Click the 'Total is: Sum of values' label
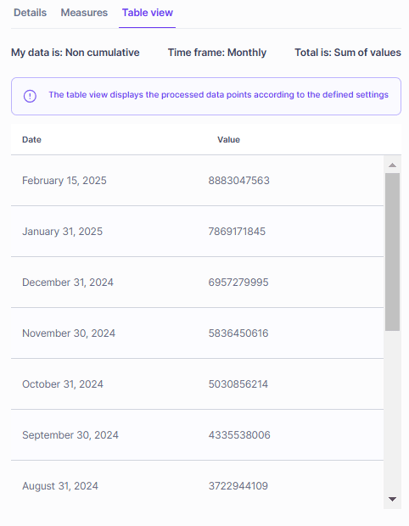Viewport: 409px width, 526px height. coord(348,53)
